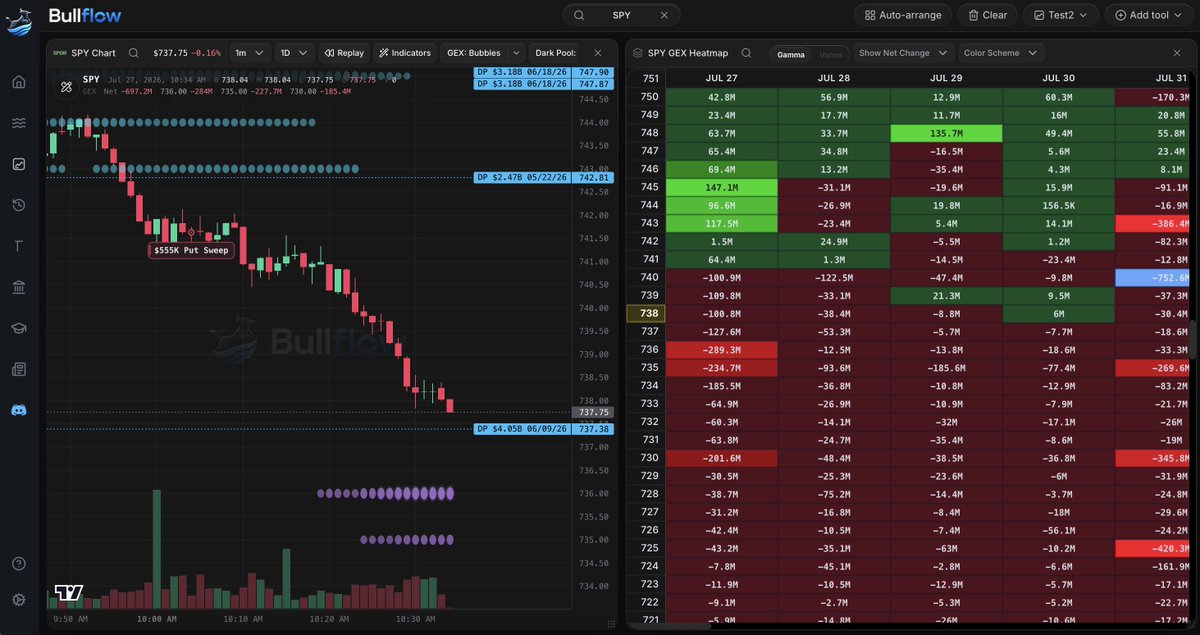Screen dimensions: 1200x635
Task: Click the T text sidebar icon
Action: click(x=19, y=246)
